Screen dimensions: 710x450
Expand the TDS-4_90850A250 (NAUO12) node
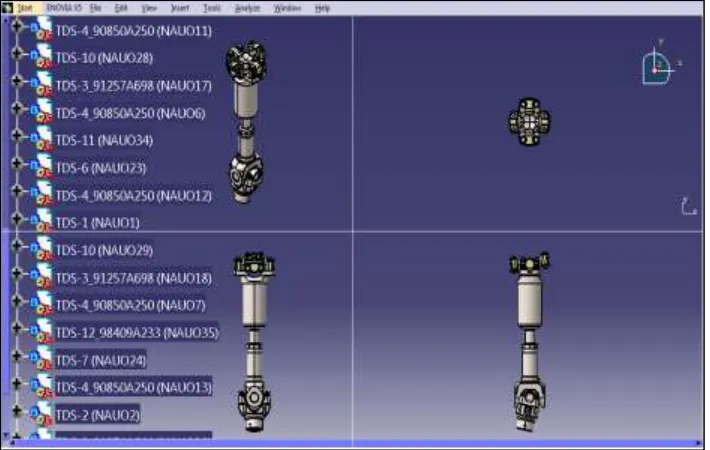[17, 191]
